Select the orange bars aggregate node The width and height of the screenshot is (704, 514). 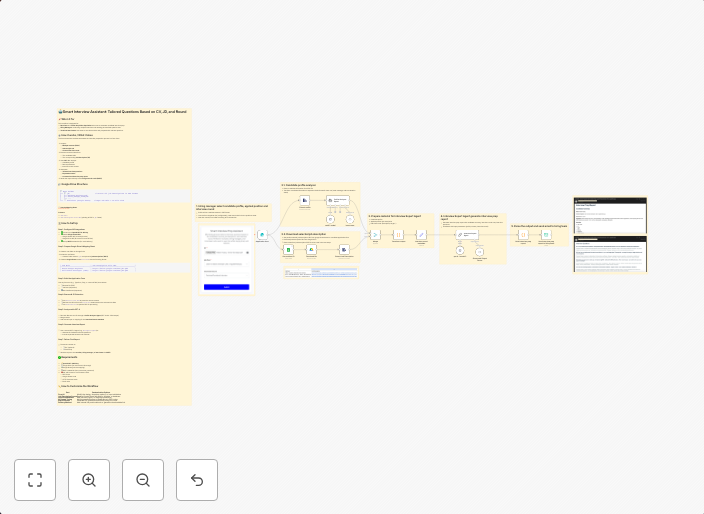[398, 234]
